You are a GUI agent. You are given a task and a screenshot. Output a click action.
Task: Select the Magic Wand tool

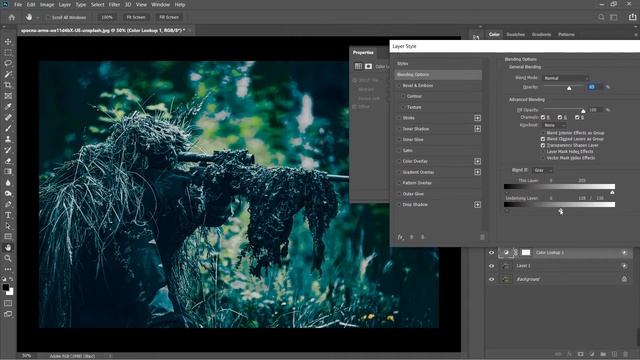8,74
